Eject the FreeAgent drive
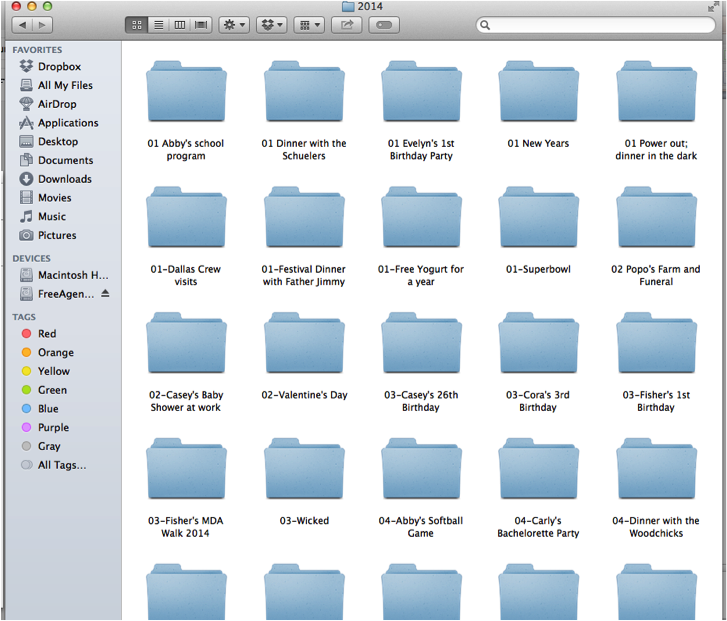 [x=105, y=293]
